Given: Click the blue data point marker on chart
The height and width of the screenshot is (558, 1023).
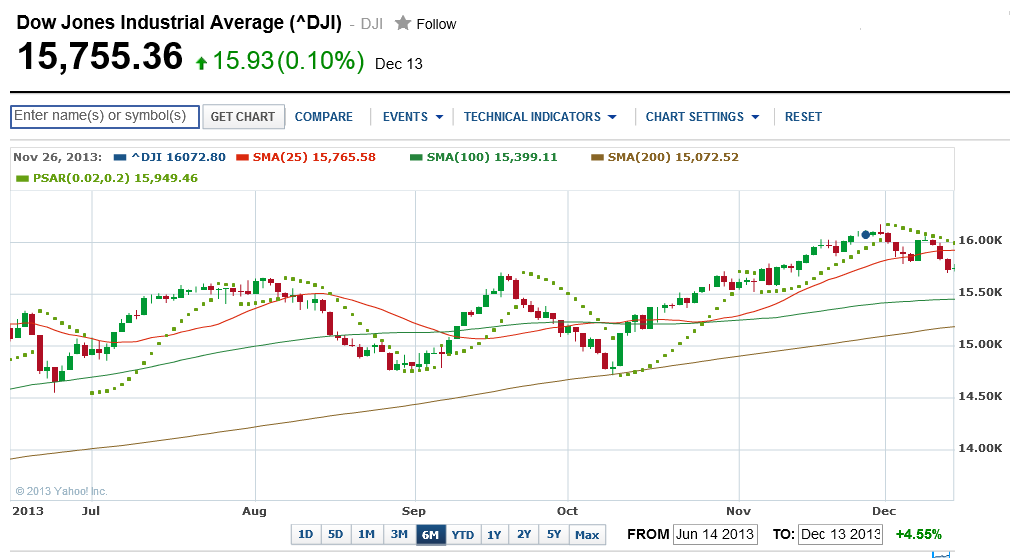Looking at the screenshot, I should tap(866, 234).
